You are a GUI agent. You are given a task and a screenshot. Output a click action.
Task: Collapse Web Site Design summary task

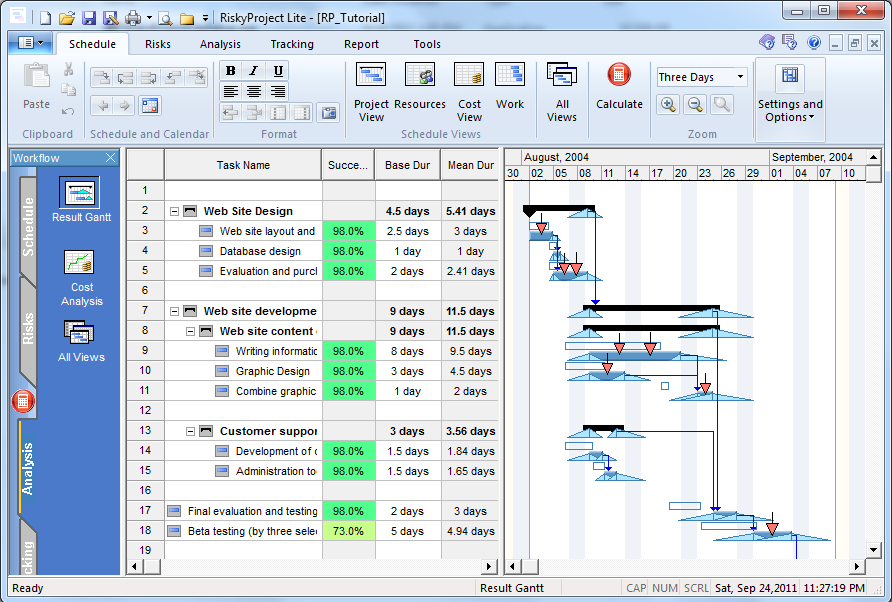coord(174,211)
